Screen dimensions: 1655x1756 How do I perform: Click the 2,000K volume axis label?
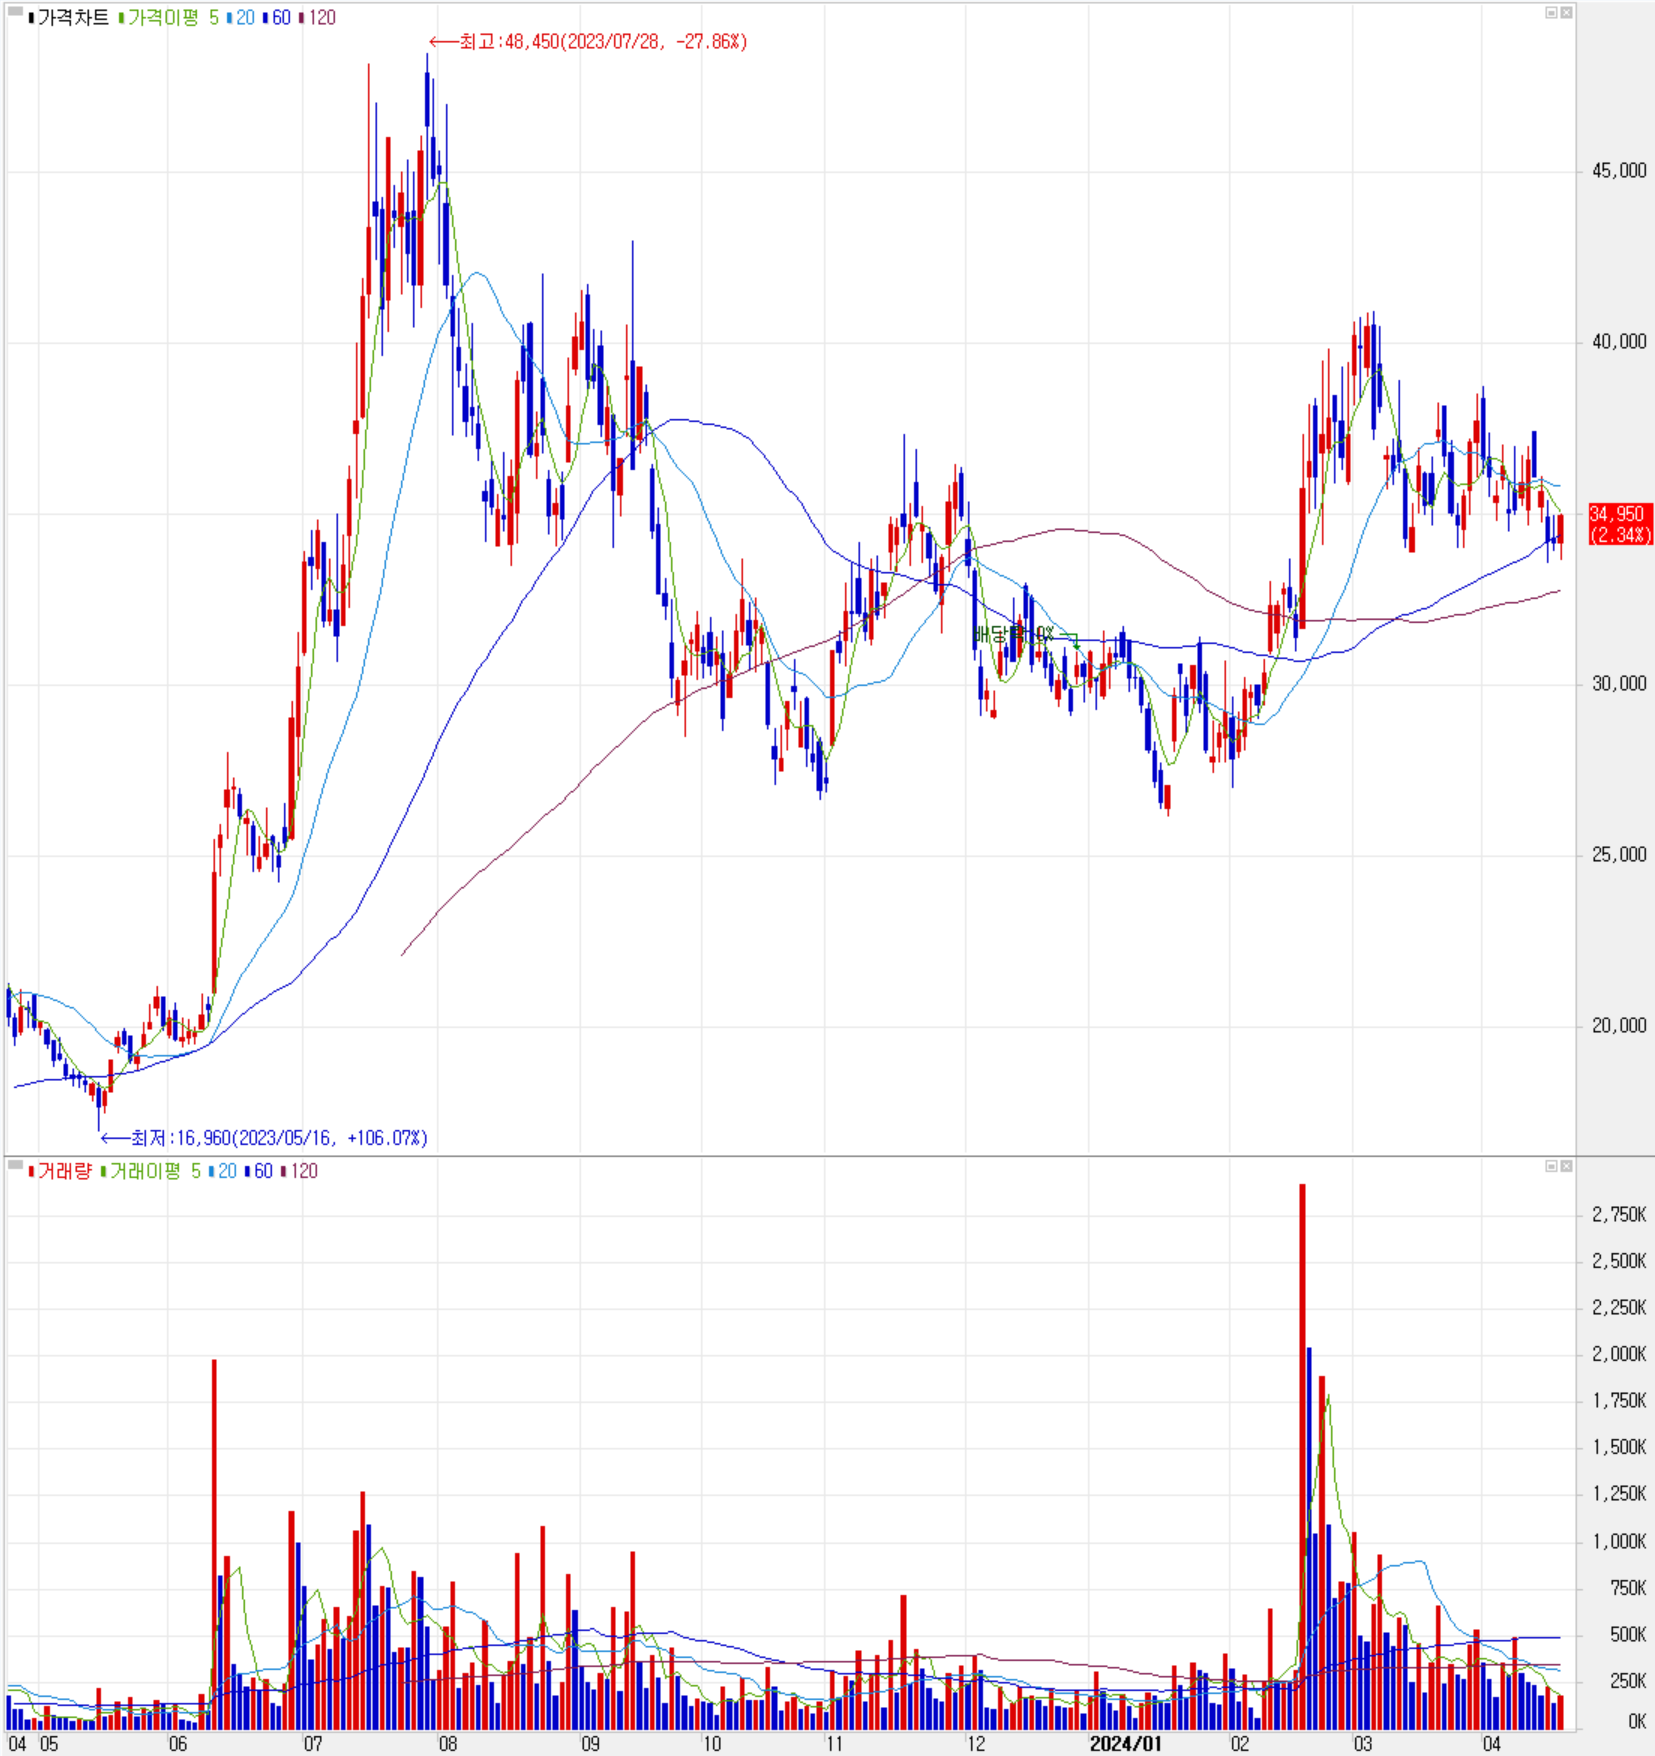1619,1354
